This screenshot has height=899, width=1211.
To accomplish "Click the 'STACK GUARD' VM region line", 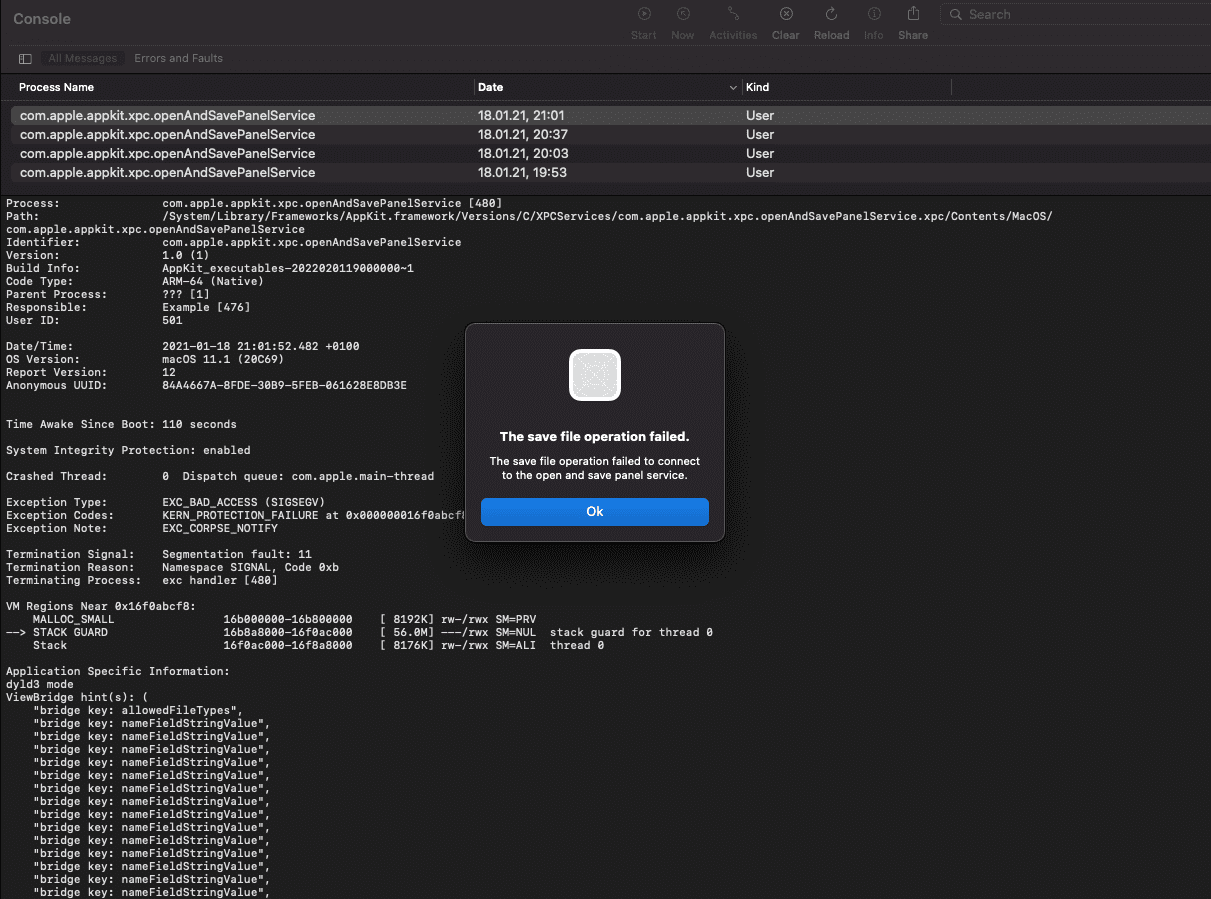I will tap(359, 632).
